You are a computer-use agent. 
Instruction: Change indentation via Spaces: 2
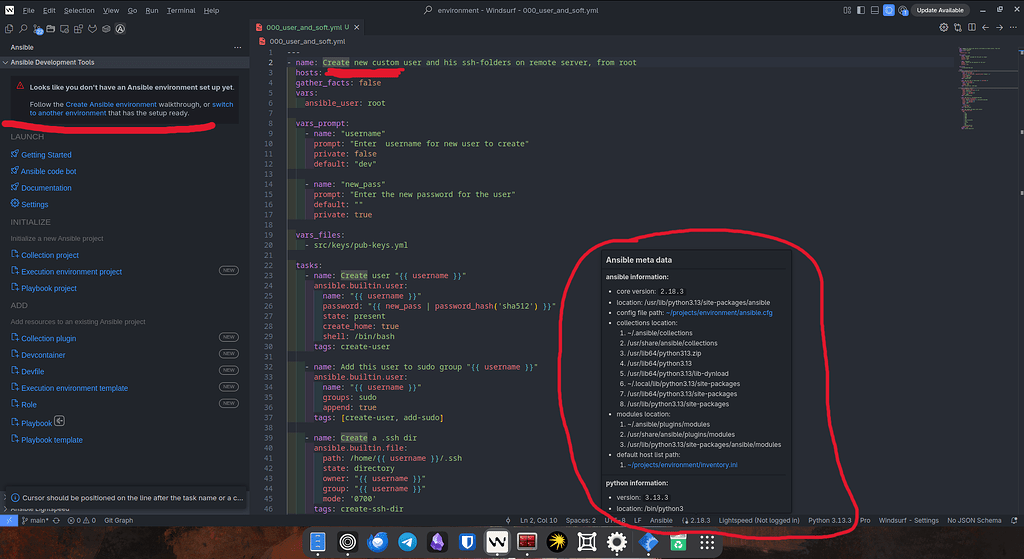coord(581,520)
